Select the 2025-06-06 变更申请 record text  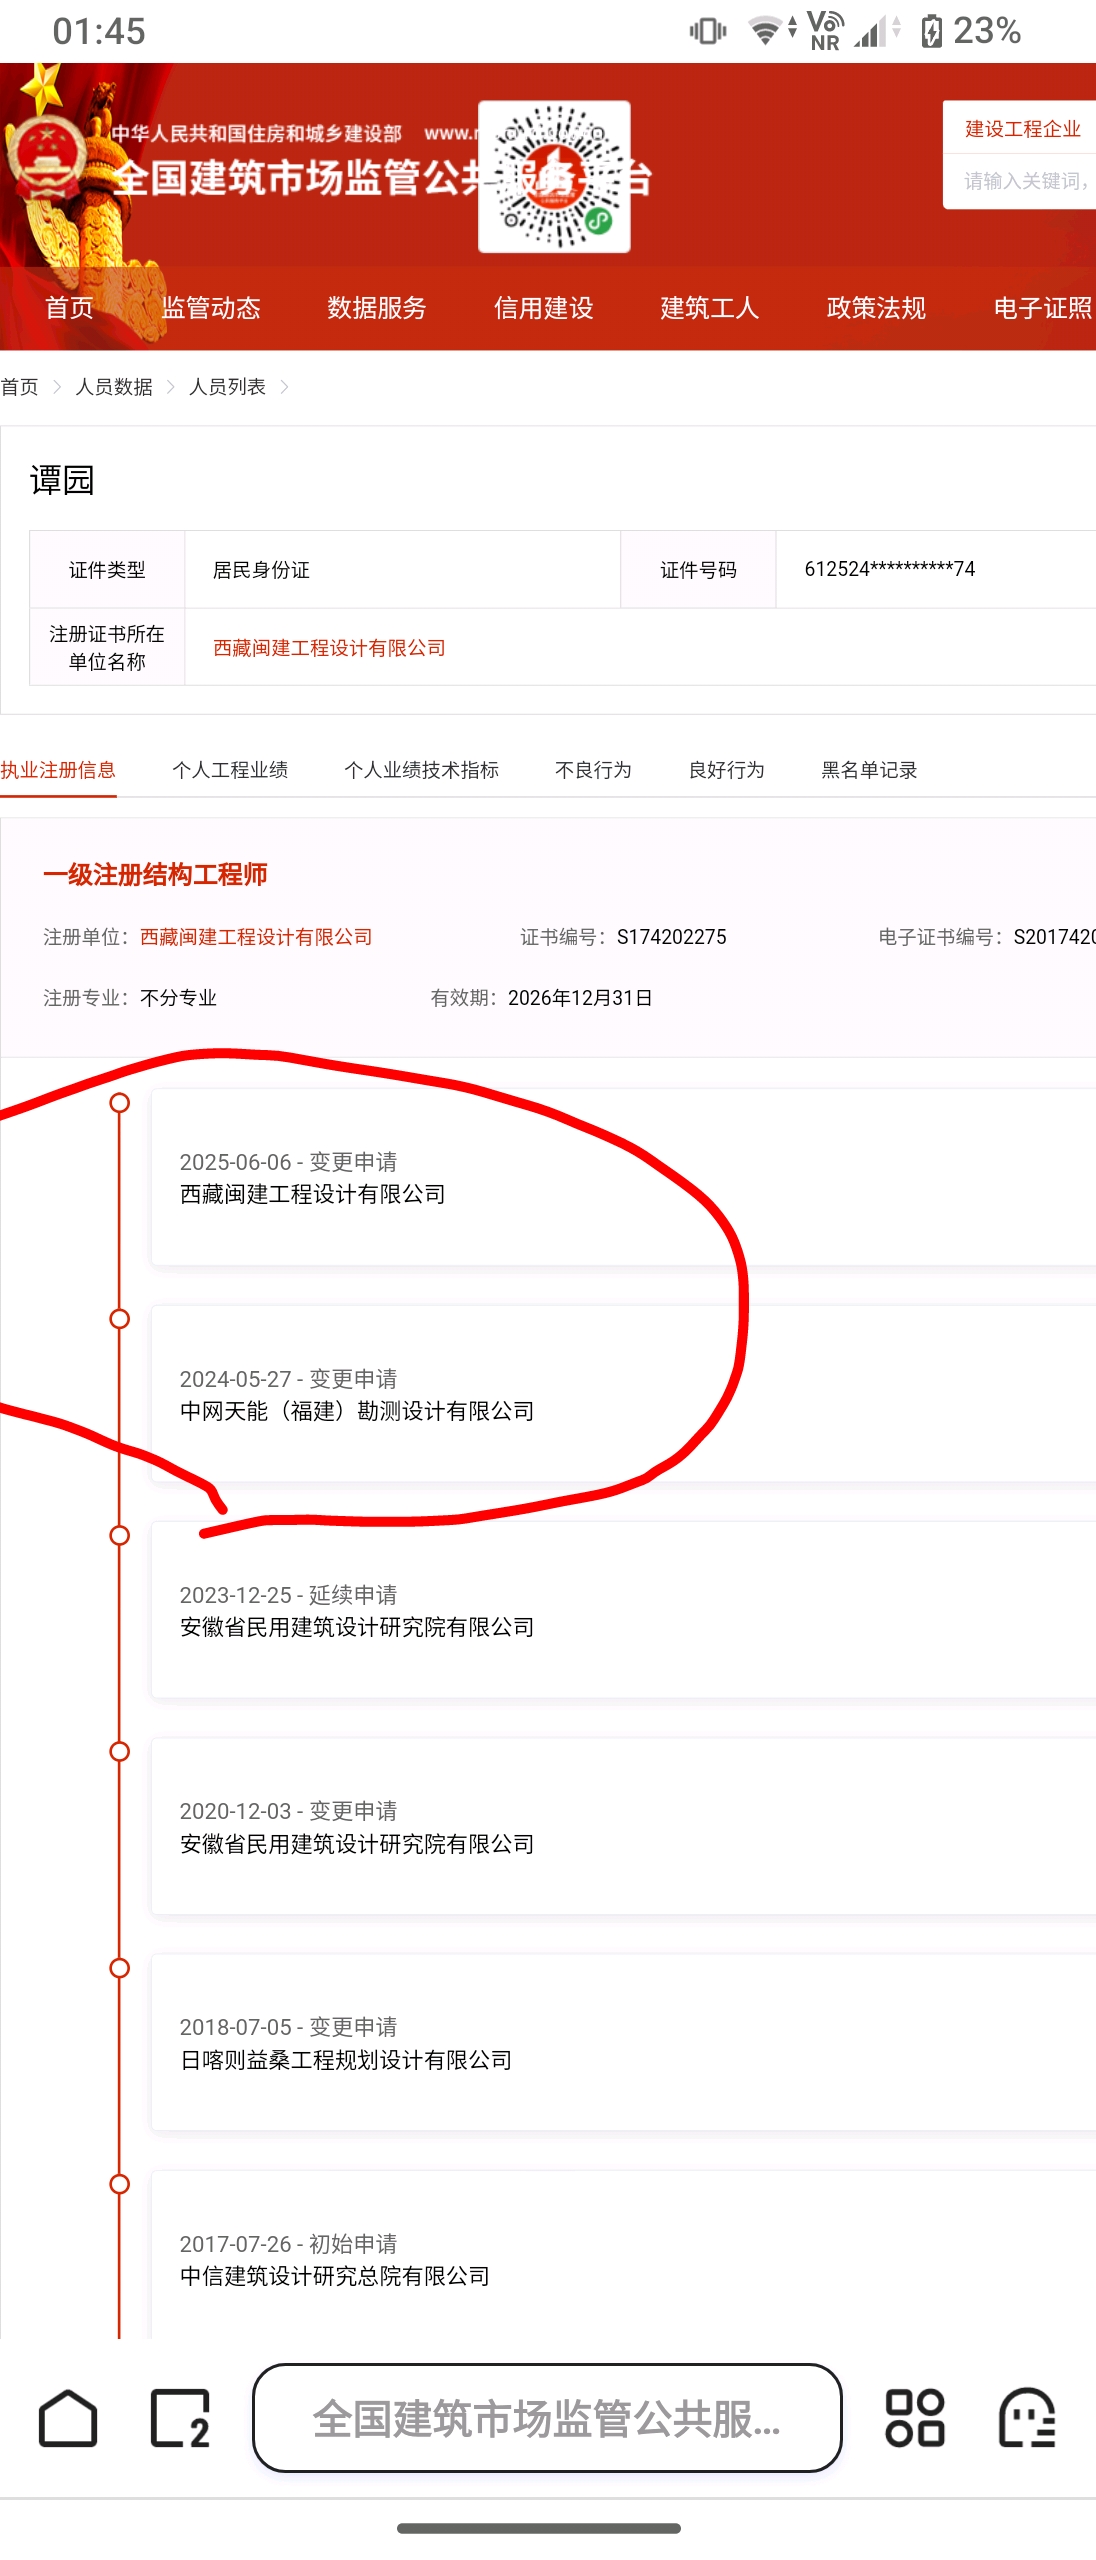[289, 1162]
